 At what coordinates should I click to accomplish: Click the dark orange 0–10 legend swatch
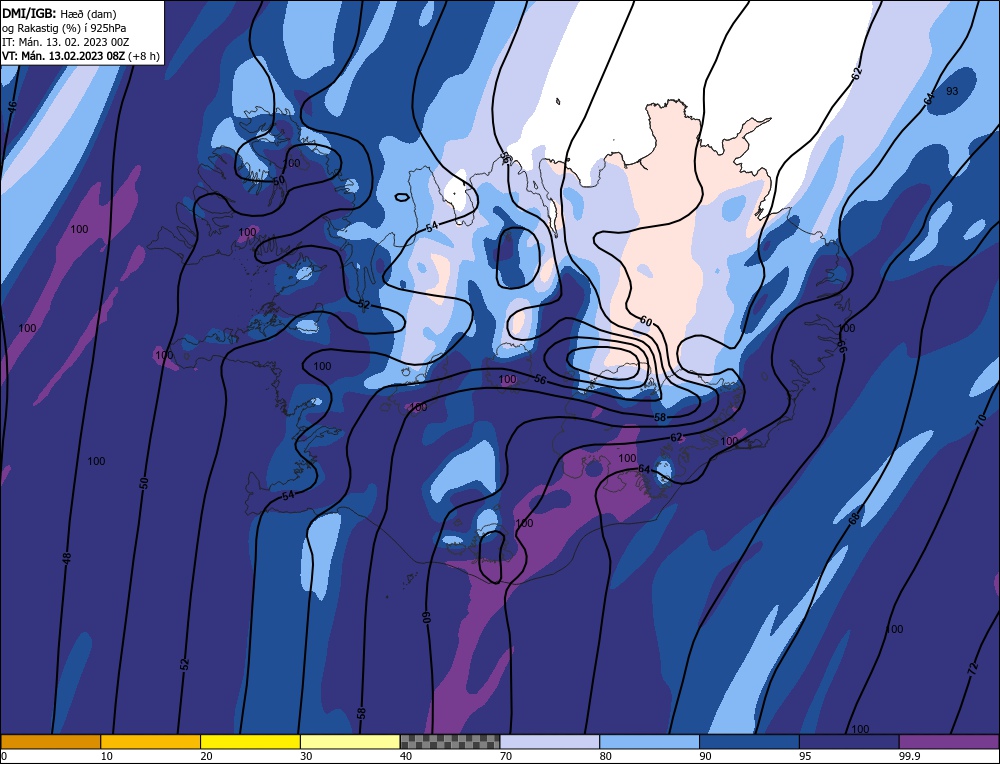pos(50,741)
